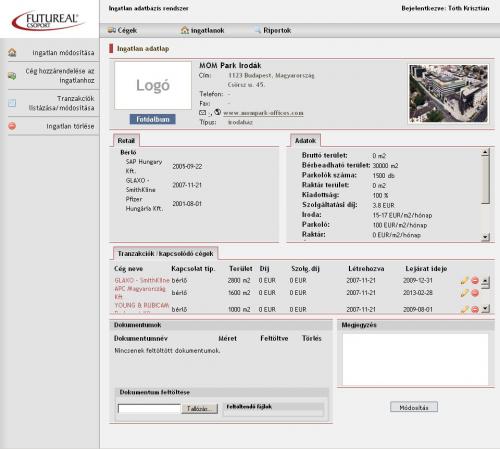
Task: Click the Bejelentkezve: Tóth Krisztián text
Action: [445, 8]
